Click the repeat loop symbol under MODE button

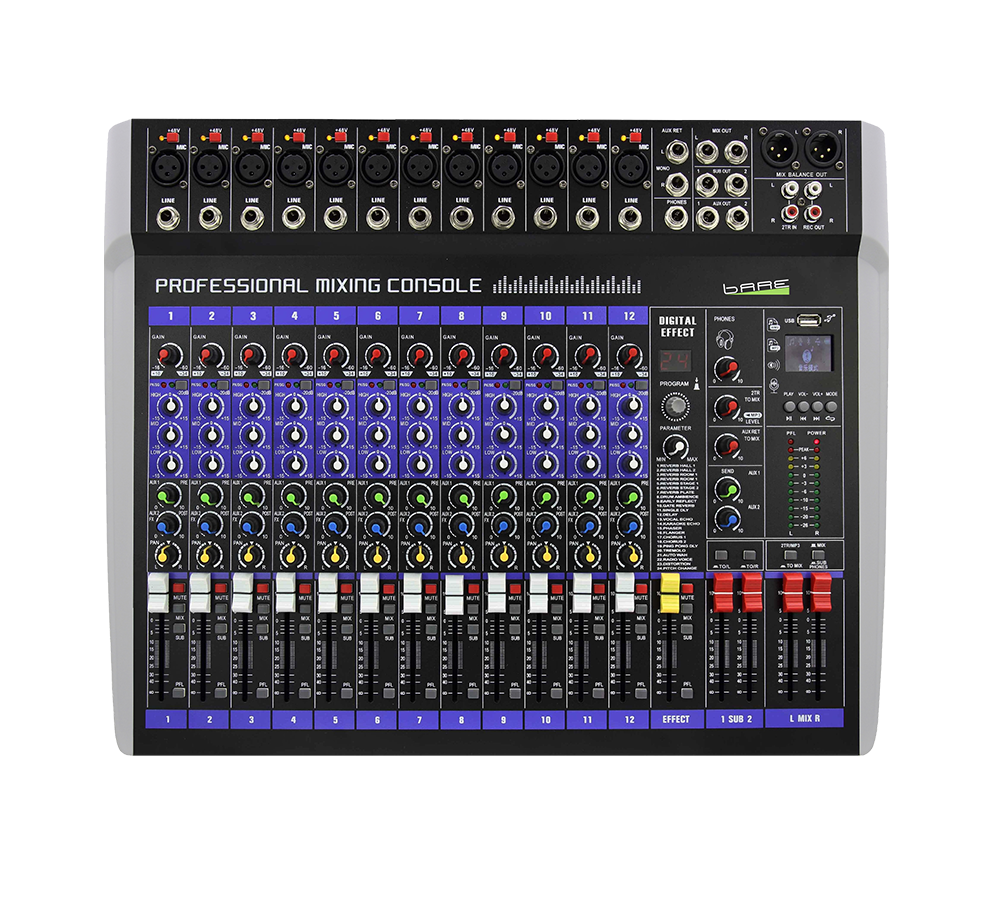point(831,418)
